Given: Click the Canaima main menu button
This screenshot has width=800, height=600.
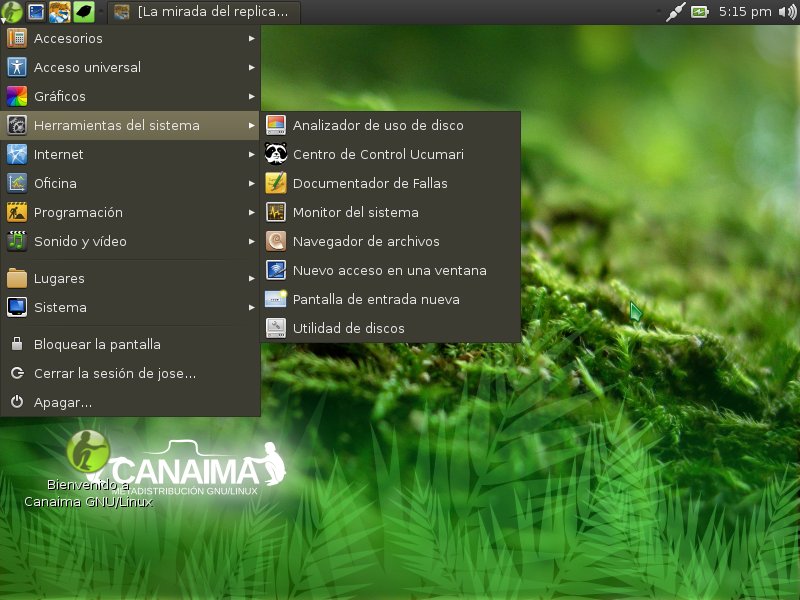Looking at the screenshot, I should [12, 12].
